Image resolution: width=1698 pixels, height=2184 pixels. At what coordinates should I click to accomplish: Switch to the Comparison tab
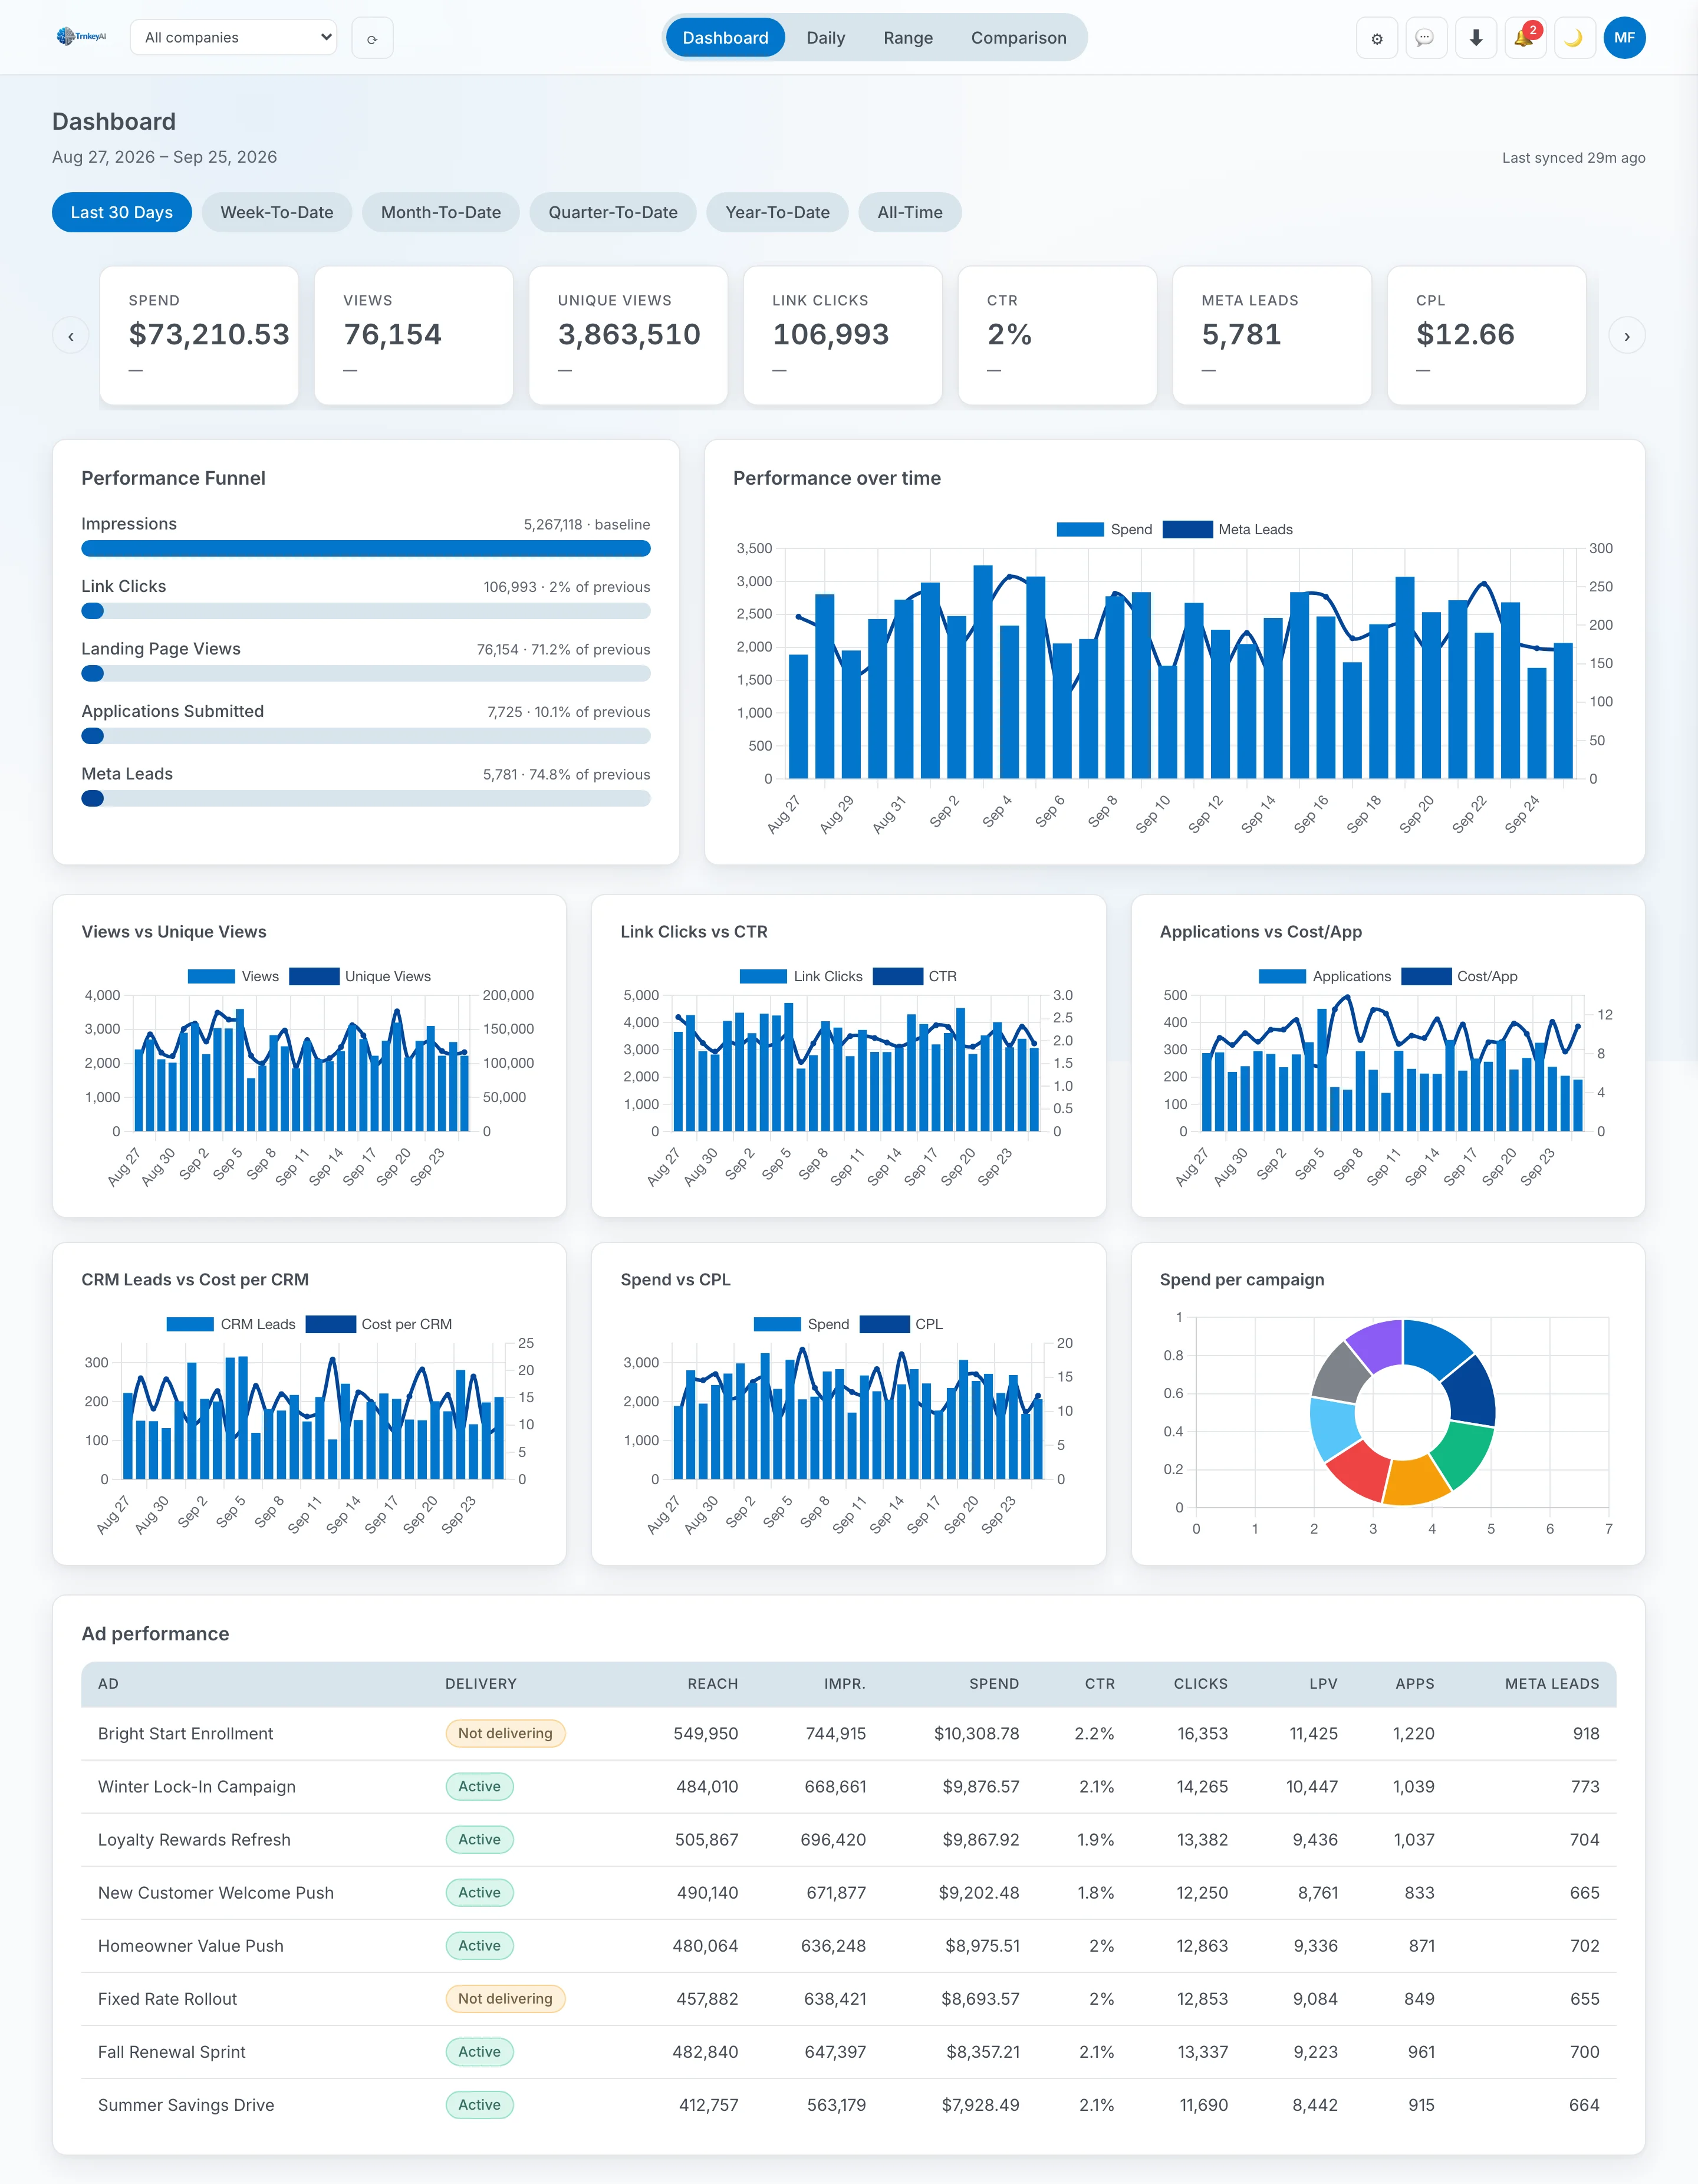[1018, 38]
